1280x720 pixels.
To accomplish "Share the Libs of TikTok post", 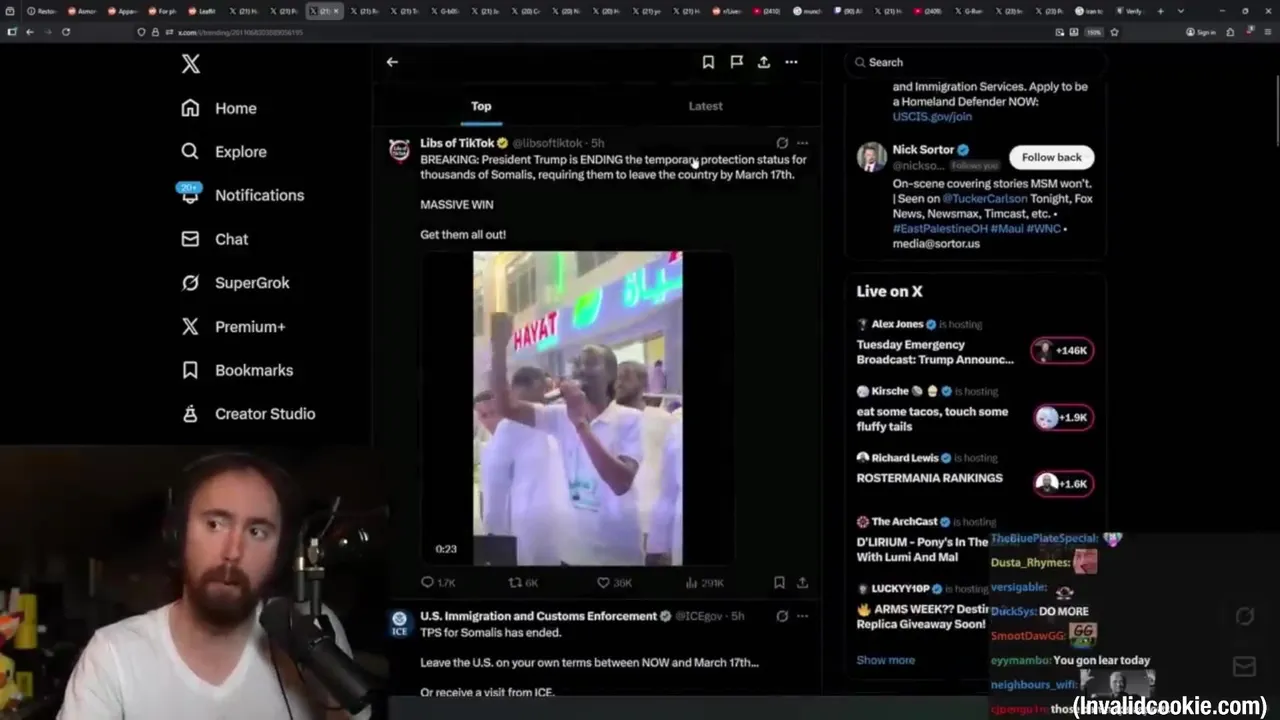I will (802, 582).
